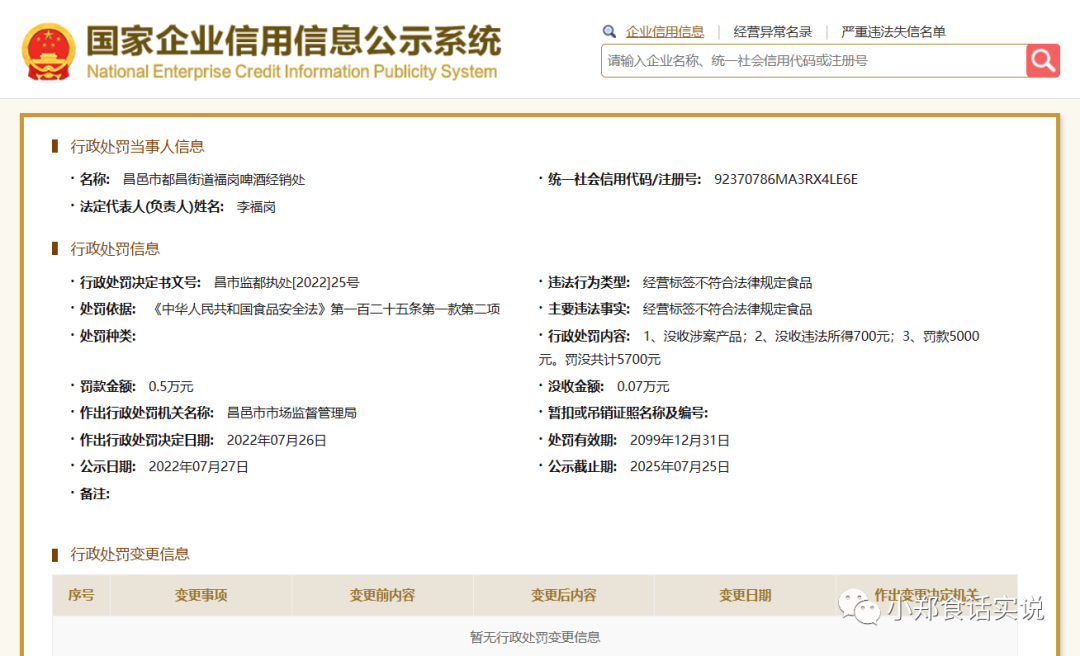Click the 行政处罚信息 section heading
The width and height of the screenshot is (1080, 656).
(x=115, y=249)
